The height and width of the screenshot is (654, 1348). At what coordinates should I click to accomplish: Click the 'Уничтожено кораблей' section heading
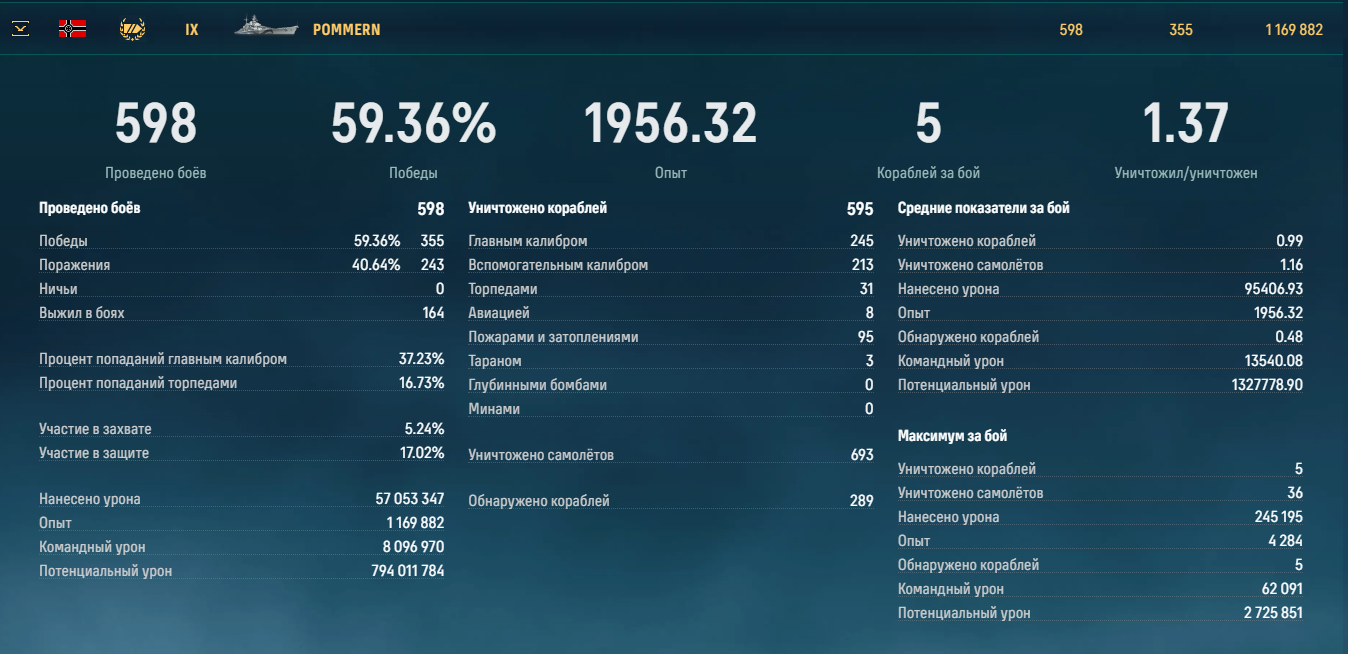(537, 209)
